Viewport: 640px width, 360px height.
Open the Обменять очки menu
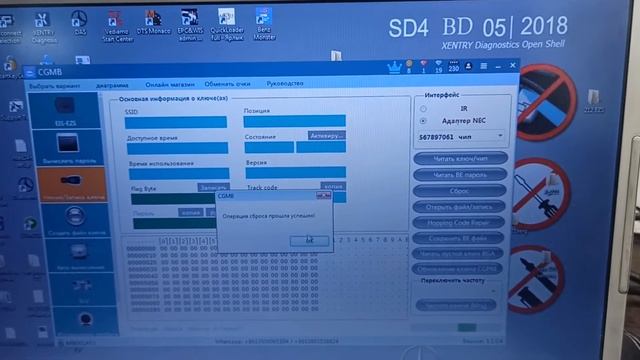pos(227,84)
